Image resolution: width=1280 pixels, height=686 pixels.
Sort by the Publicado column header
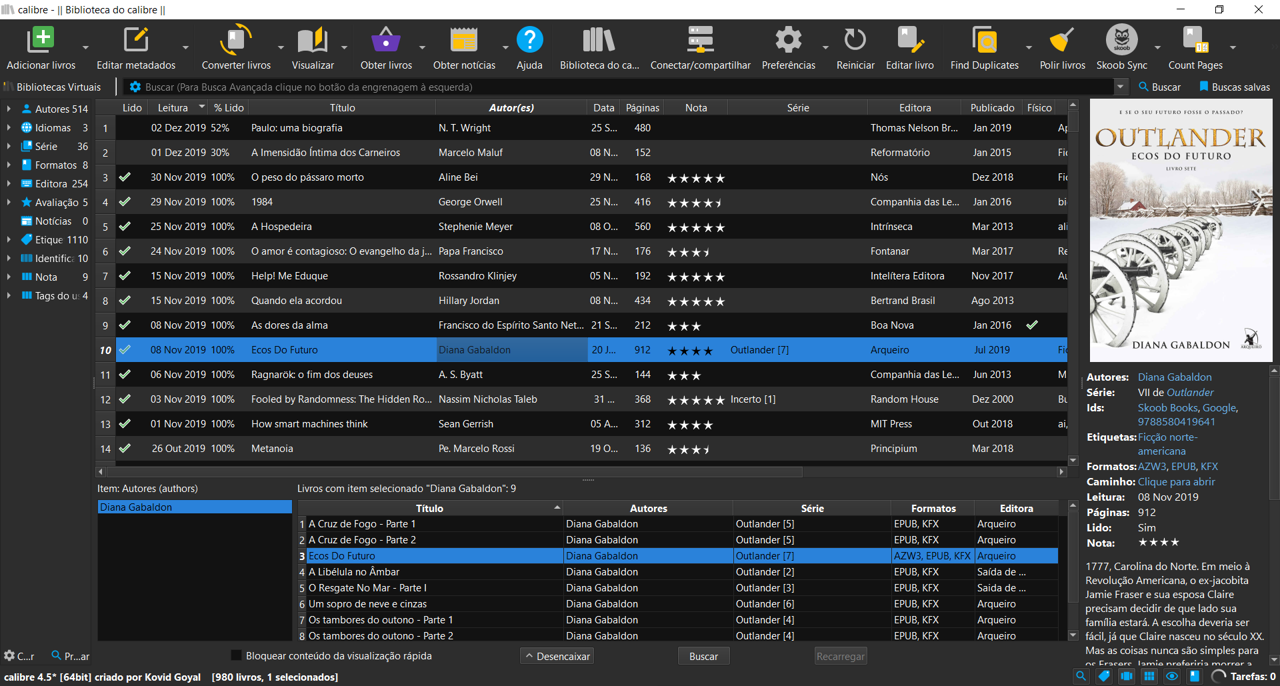992,107
